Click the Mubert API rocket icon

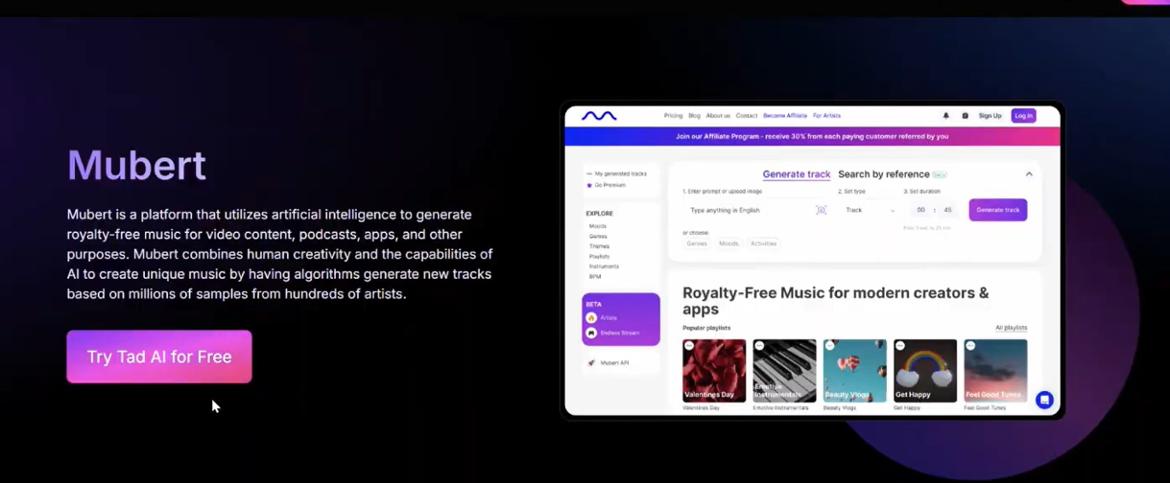click(591, 363)
